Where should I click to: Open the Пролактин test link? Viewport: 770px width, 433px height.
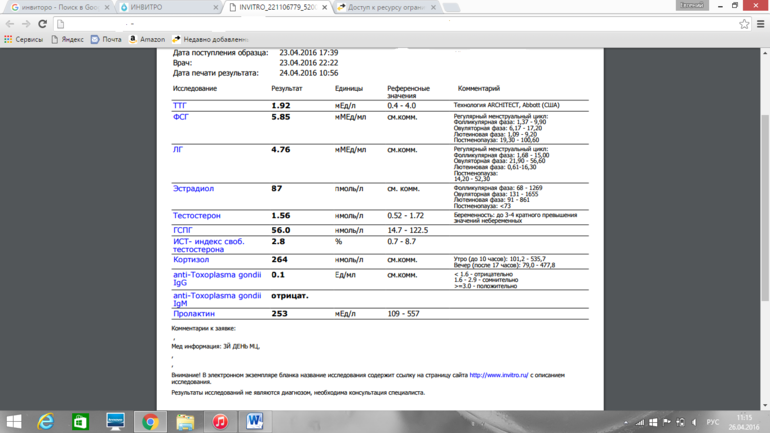pyautogui.click(x=193, y=314)
